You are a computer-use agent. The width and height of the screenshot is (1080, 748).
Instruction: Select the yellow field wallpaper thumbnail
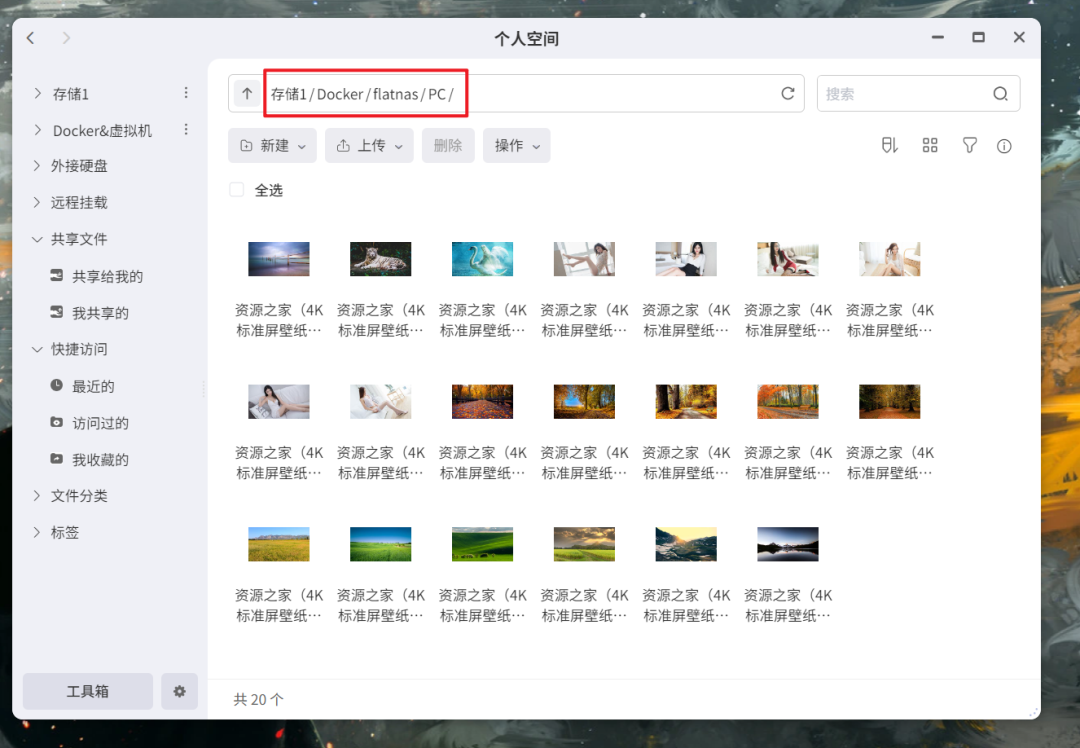click(278, 544)
